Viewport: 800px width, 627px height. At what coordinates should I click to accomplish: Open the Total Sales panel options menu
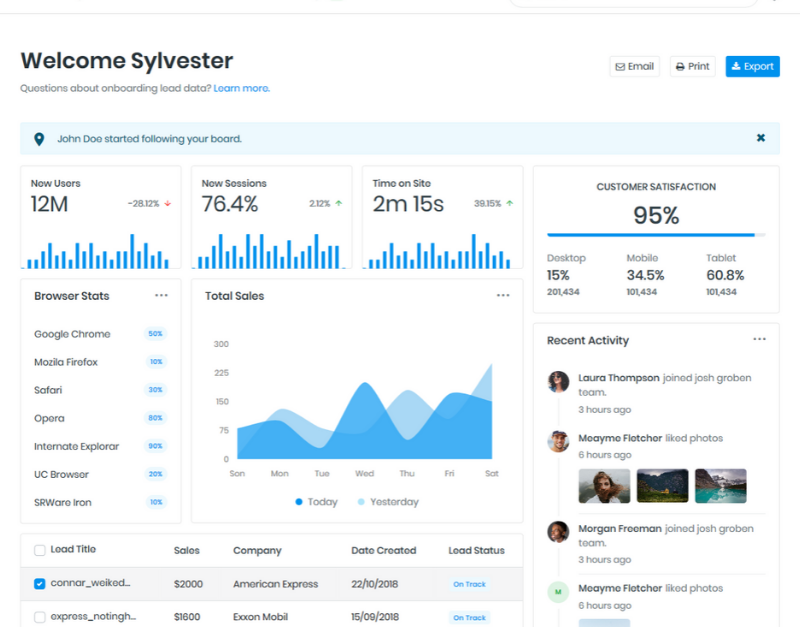point(503,295)
